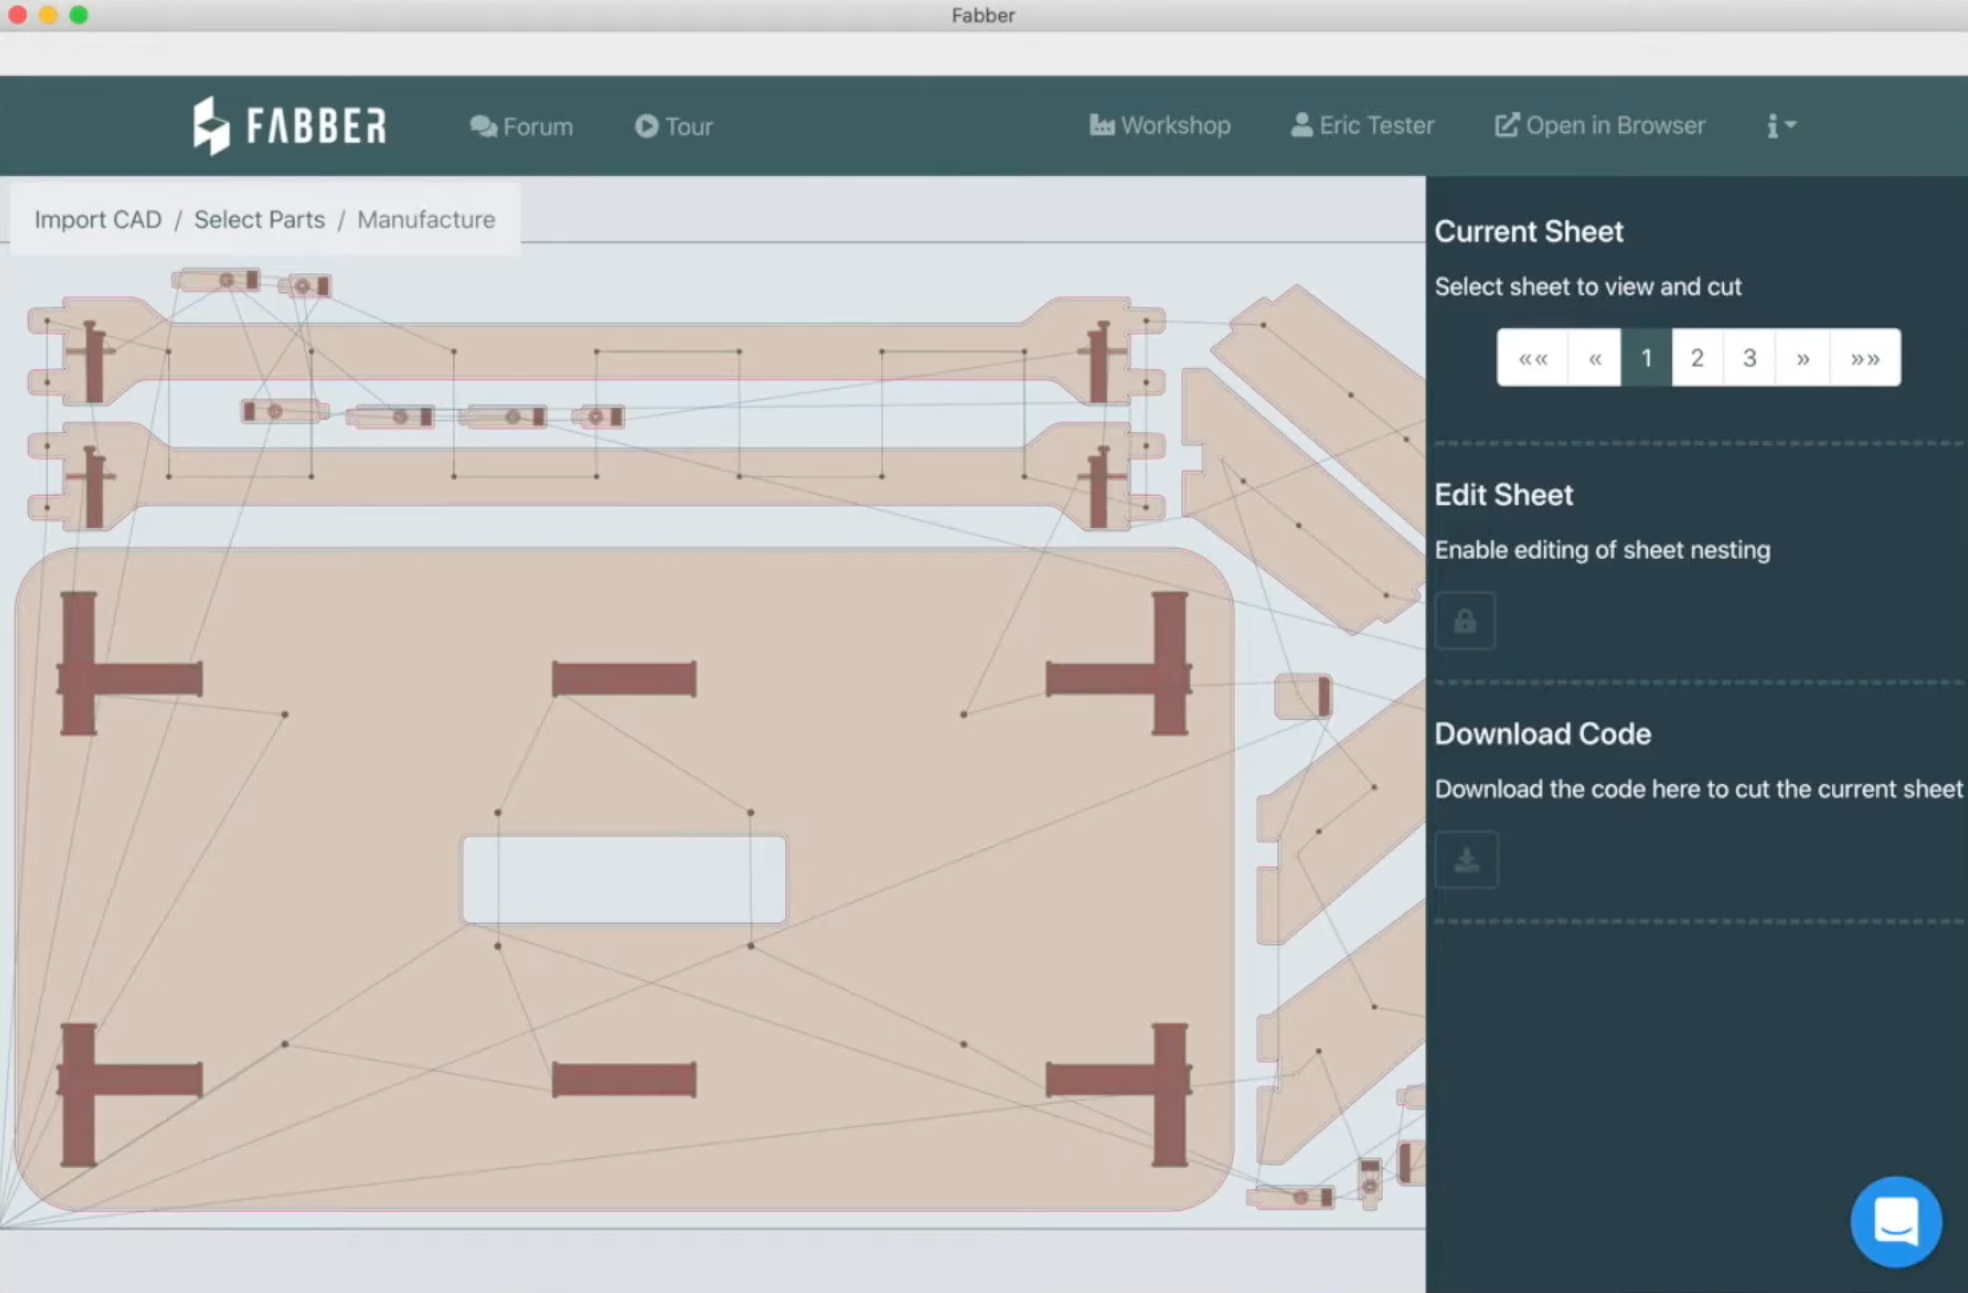
Task: Open the Forum link
Action: pos(521,127)
